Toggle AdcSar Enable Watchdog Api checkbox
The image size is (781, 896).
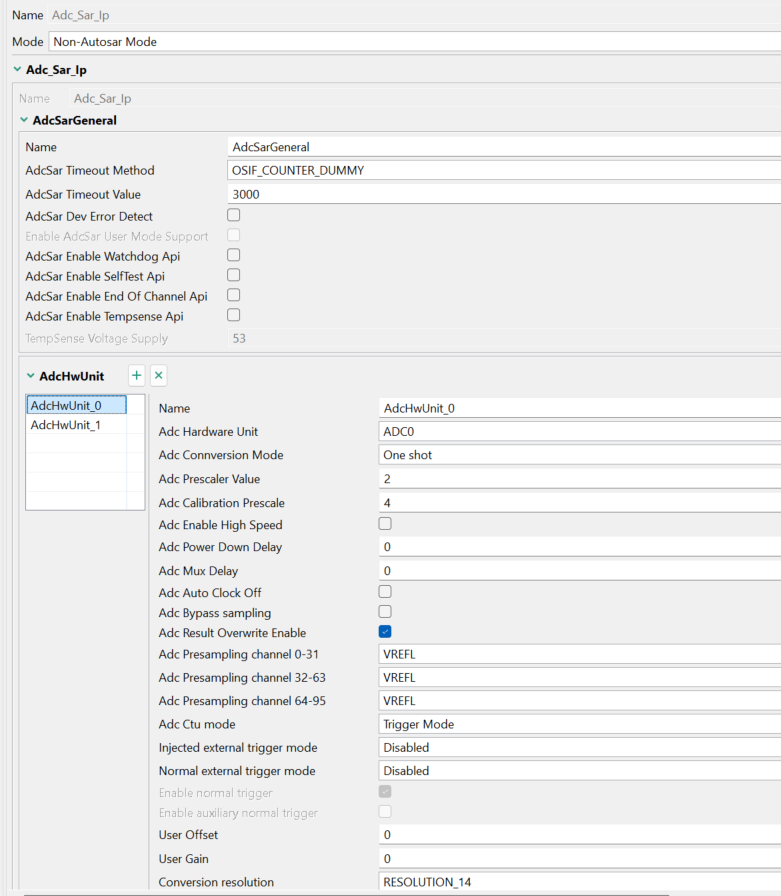[x=234, y=255]
